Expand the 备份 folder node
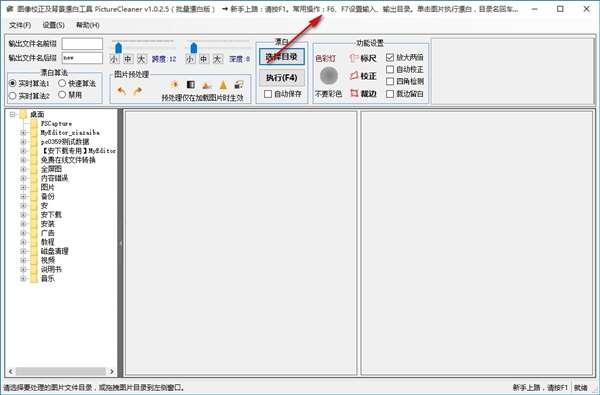The width and height of the screenshot is (600, 395). coord(23,196)
